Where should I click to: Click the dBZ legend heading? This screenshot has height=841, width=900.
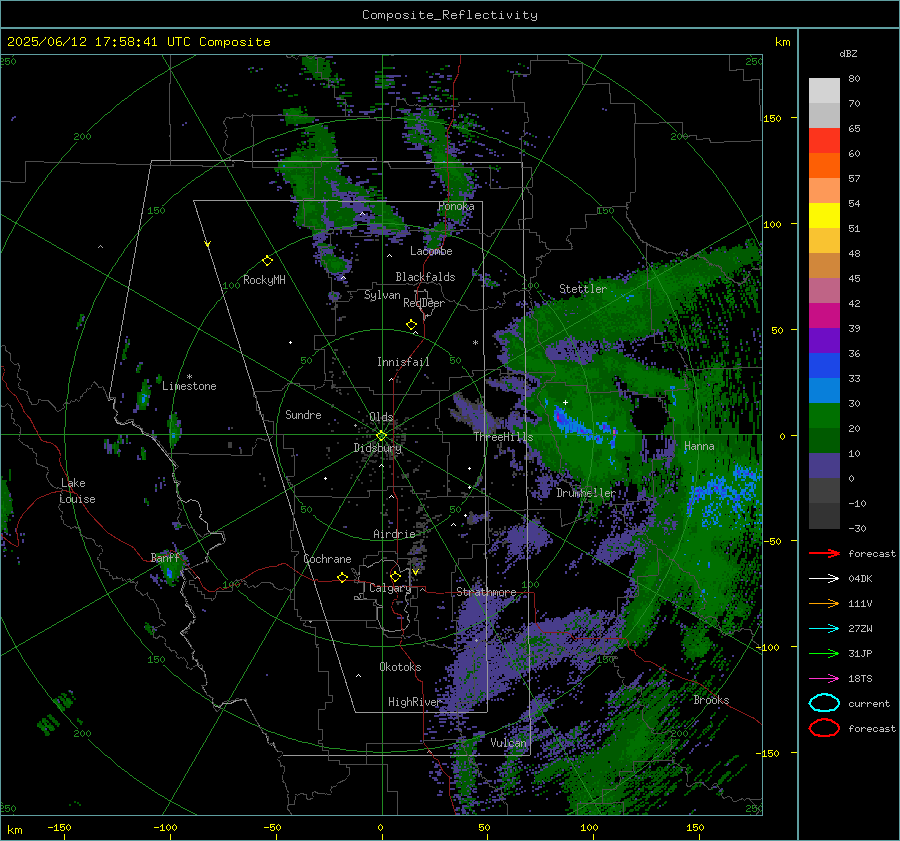click(x=848, y=54)
